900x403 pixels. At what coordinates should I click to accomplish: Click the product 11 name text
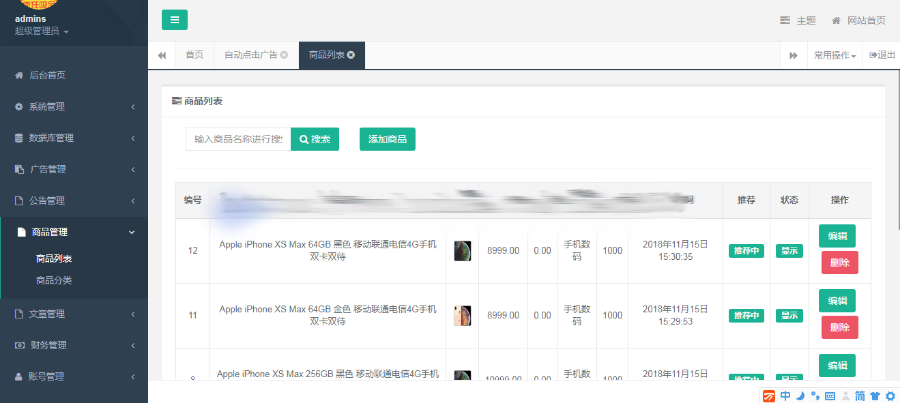pos(328,316)
